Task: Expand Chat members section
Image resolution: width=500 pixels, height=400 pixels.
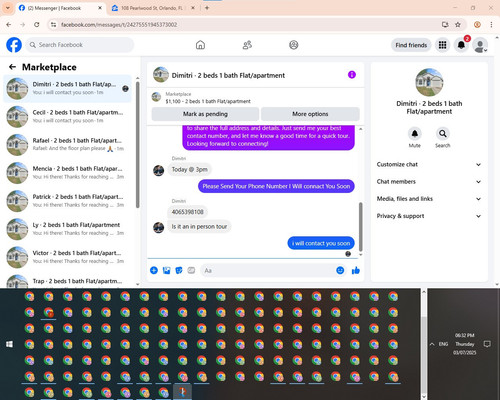Action: (x=429, y=182)
